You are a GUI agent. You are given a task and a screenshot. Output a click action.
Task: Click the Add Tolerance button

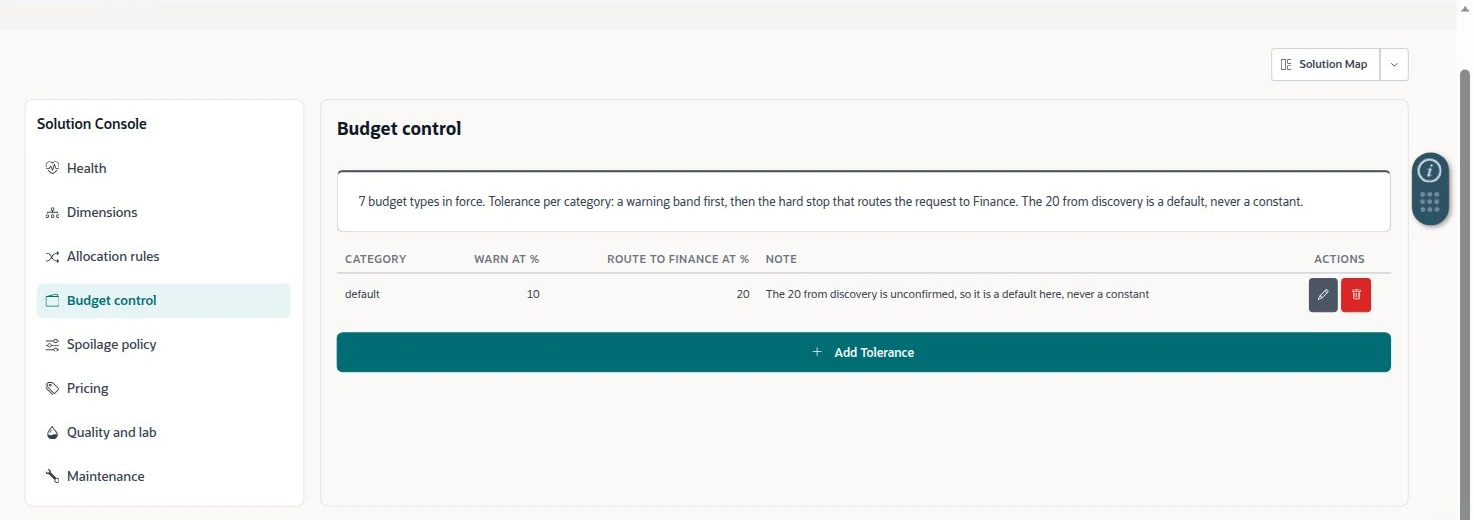863,352
